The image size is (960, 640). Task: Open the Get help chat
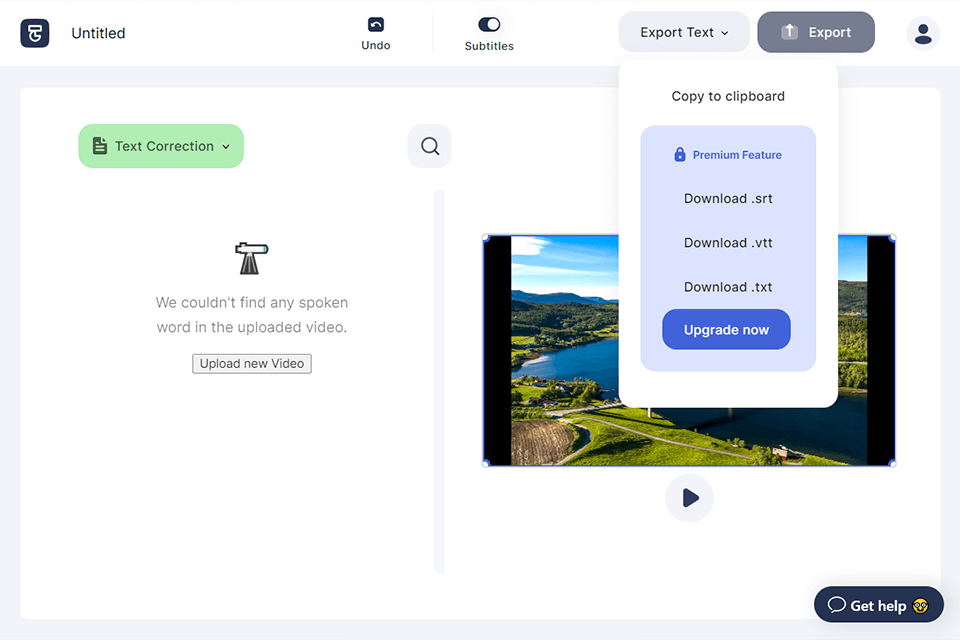879,605
